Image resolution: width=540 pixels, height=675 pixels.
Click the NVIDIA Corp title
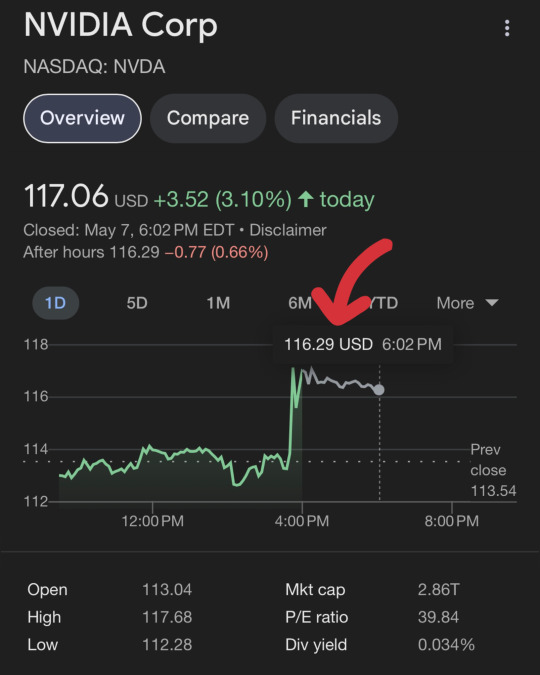[121, 25]
